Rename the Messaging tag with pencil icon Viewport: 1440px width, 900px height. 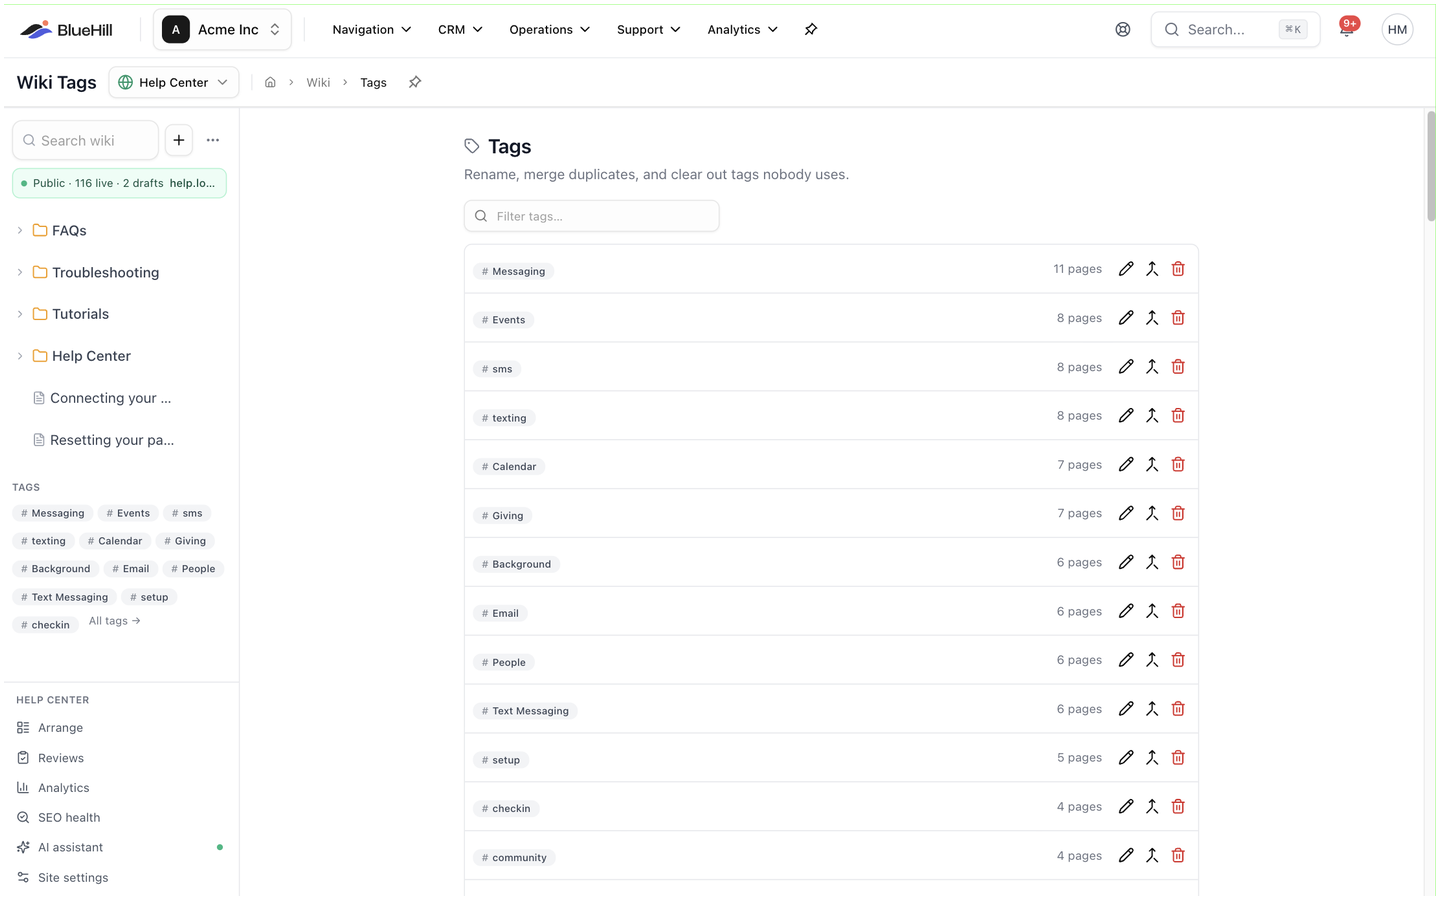point(1126,269)
